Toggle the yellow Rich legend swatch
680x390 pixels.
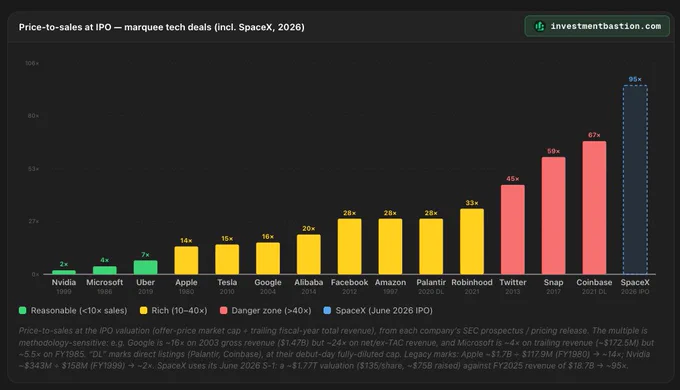(144, 310)
